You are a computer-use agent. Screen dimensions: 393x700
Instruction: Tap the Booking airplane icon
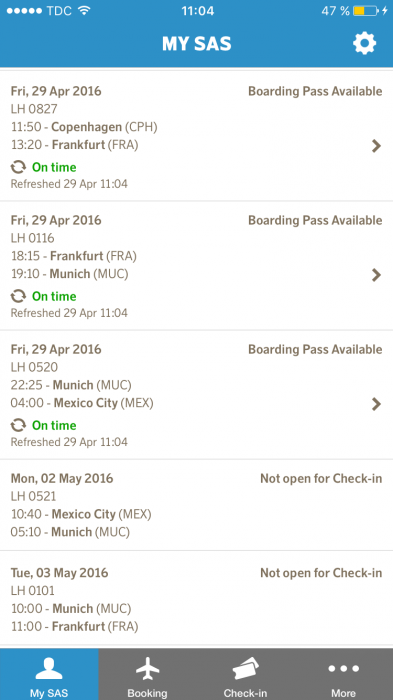pyautogui.click(x=147, y=670)
